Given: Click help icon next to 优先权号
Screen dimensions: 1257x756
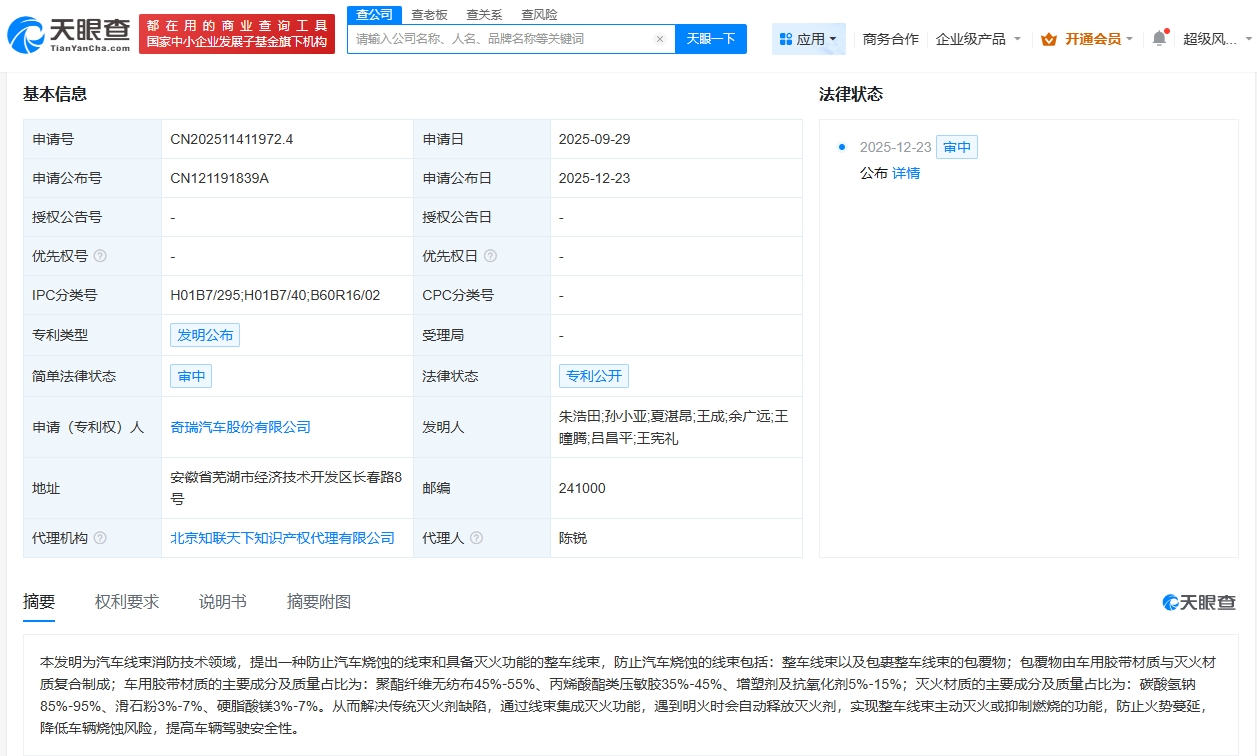Looking at the screenshot, I should (102, 256).
